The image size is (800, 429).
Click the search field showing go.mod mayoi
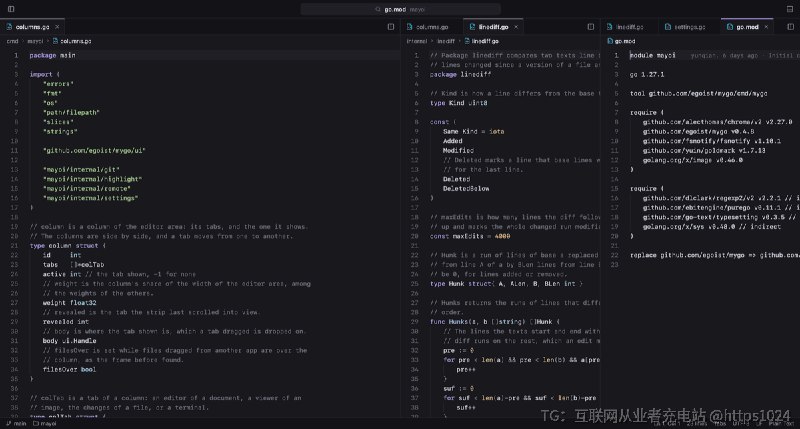tap(400, 9)
